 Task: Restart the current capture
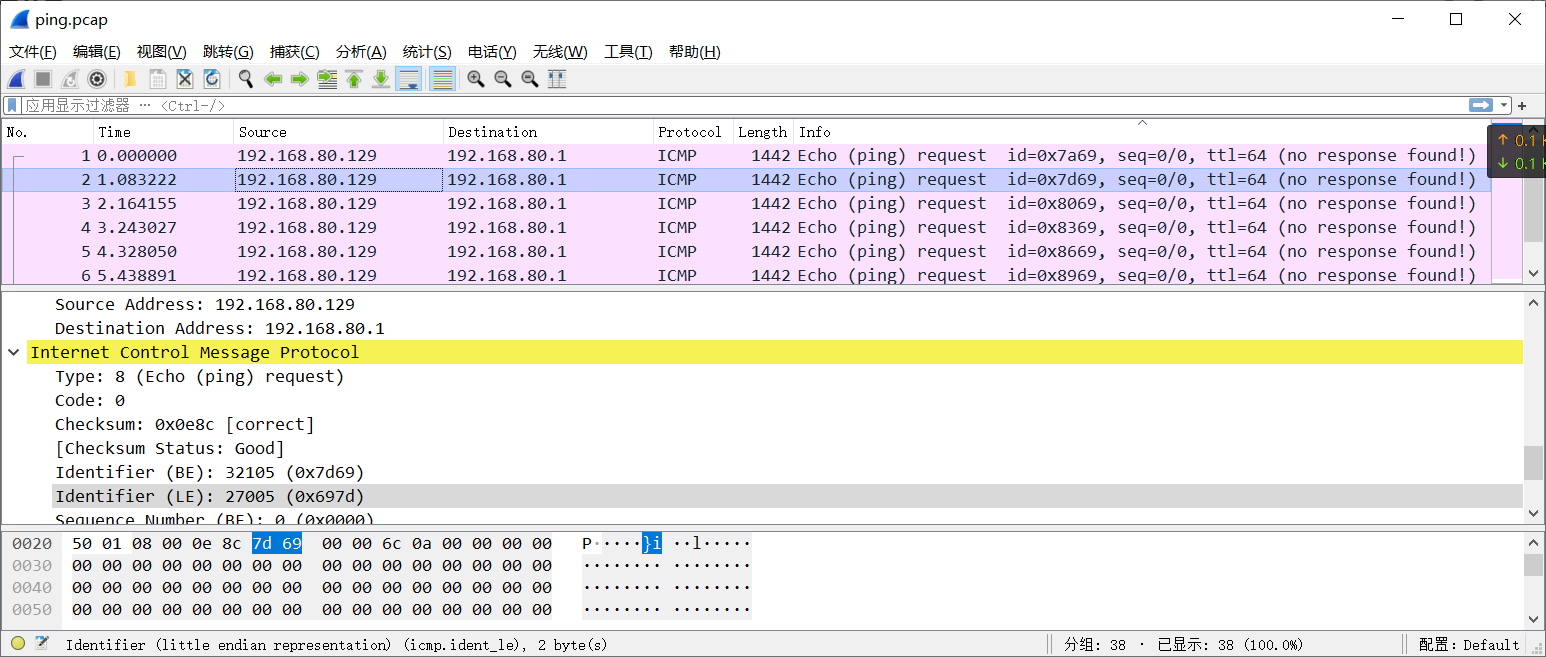click(69, 79)
